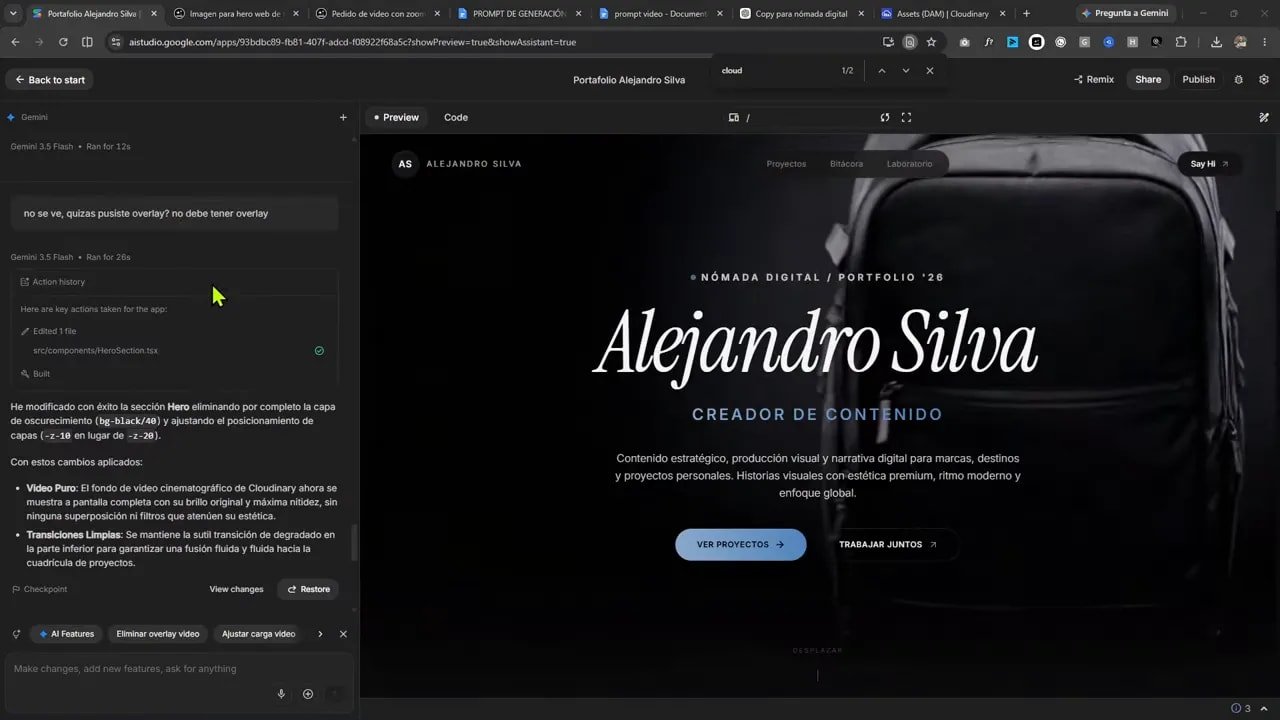This screenshot has height=720, width=1280.
Task: Switch to Assets (DAM) Cloudinary tab
Action: pyautogui.click(x=943, y=14)
